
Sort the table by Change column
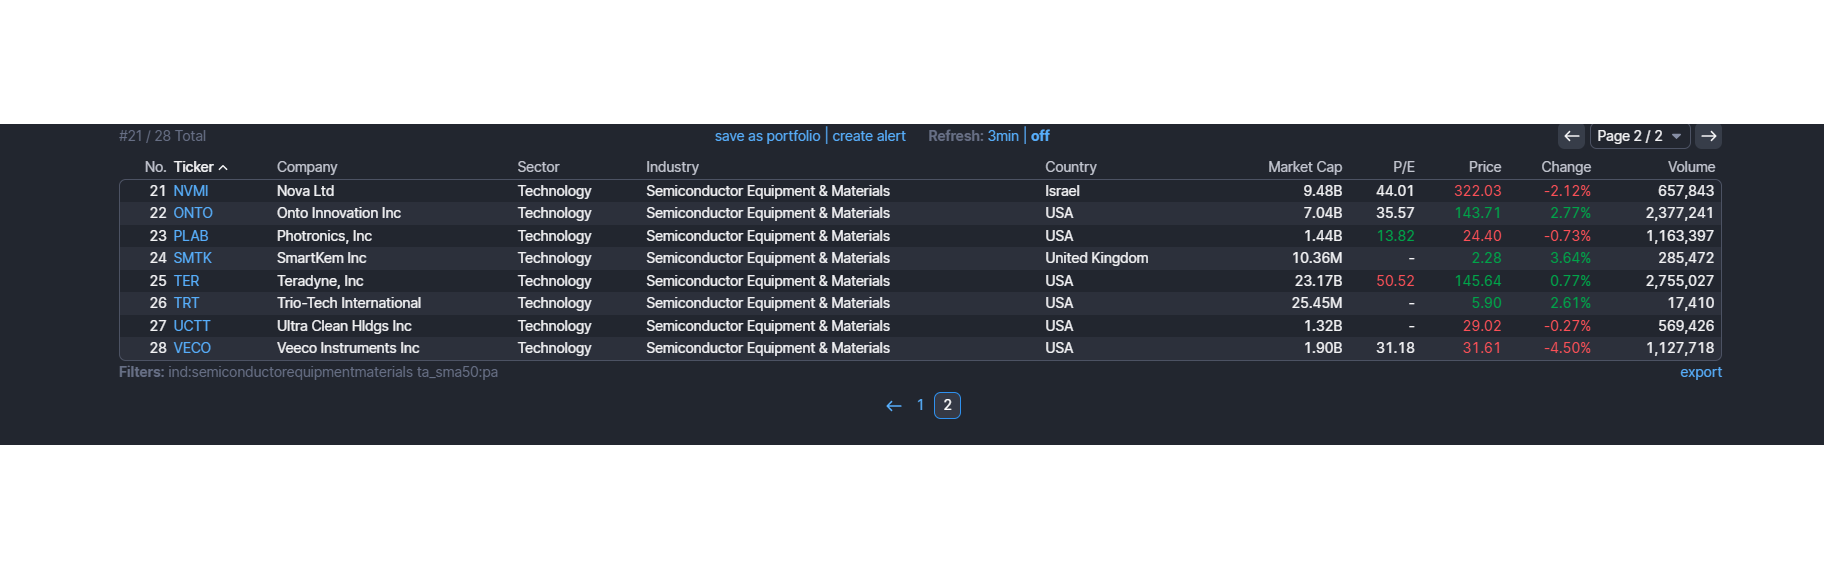pyautogui.click(x=1565, y=167)
